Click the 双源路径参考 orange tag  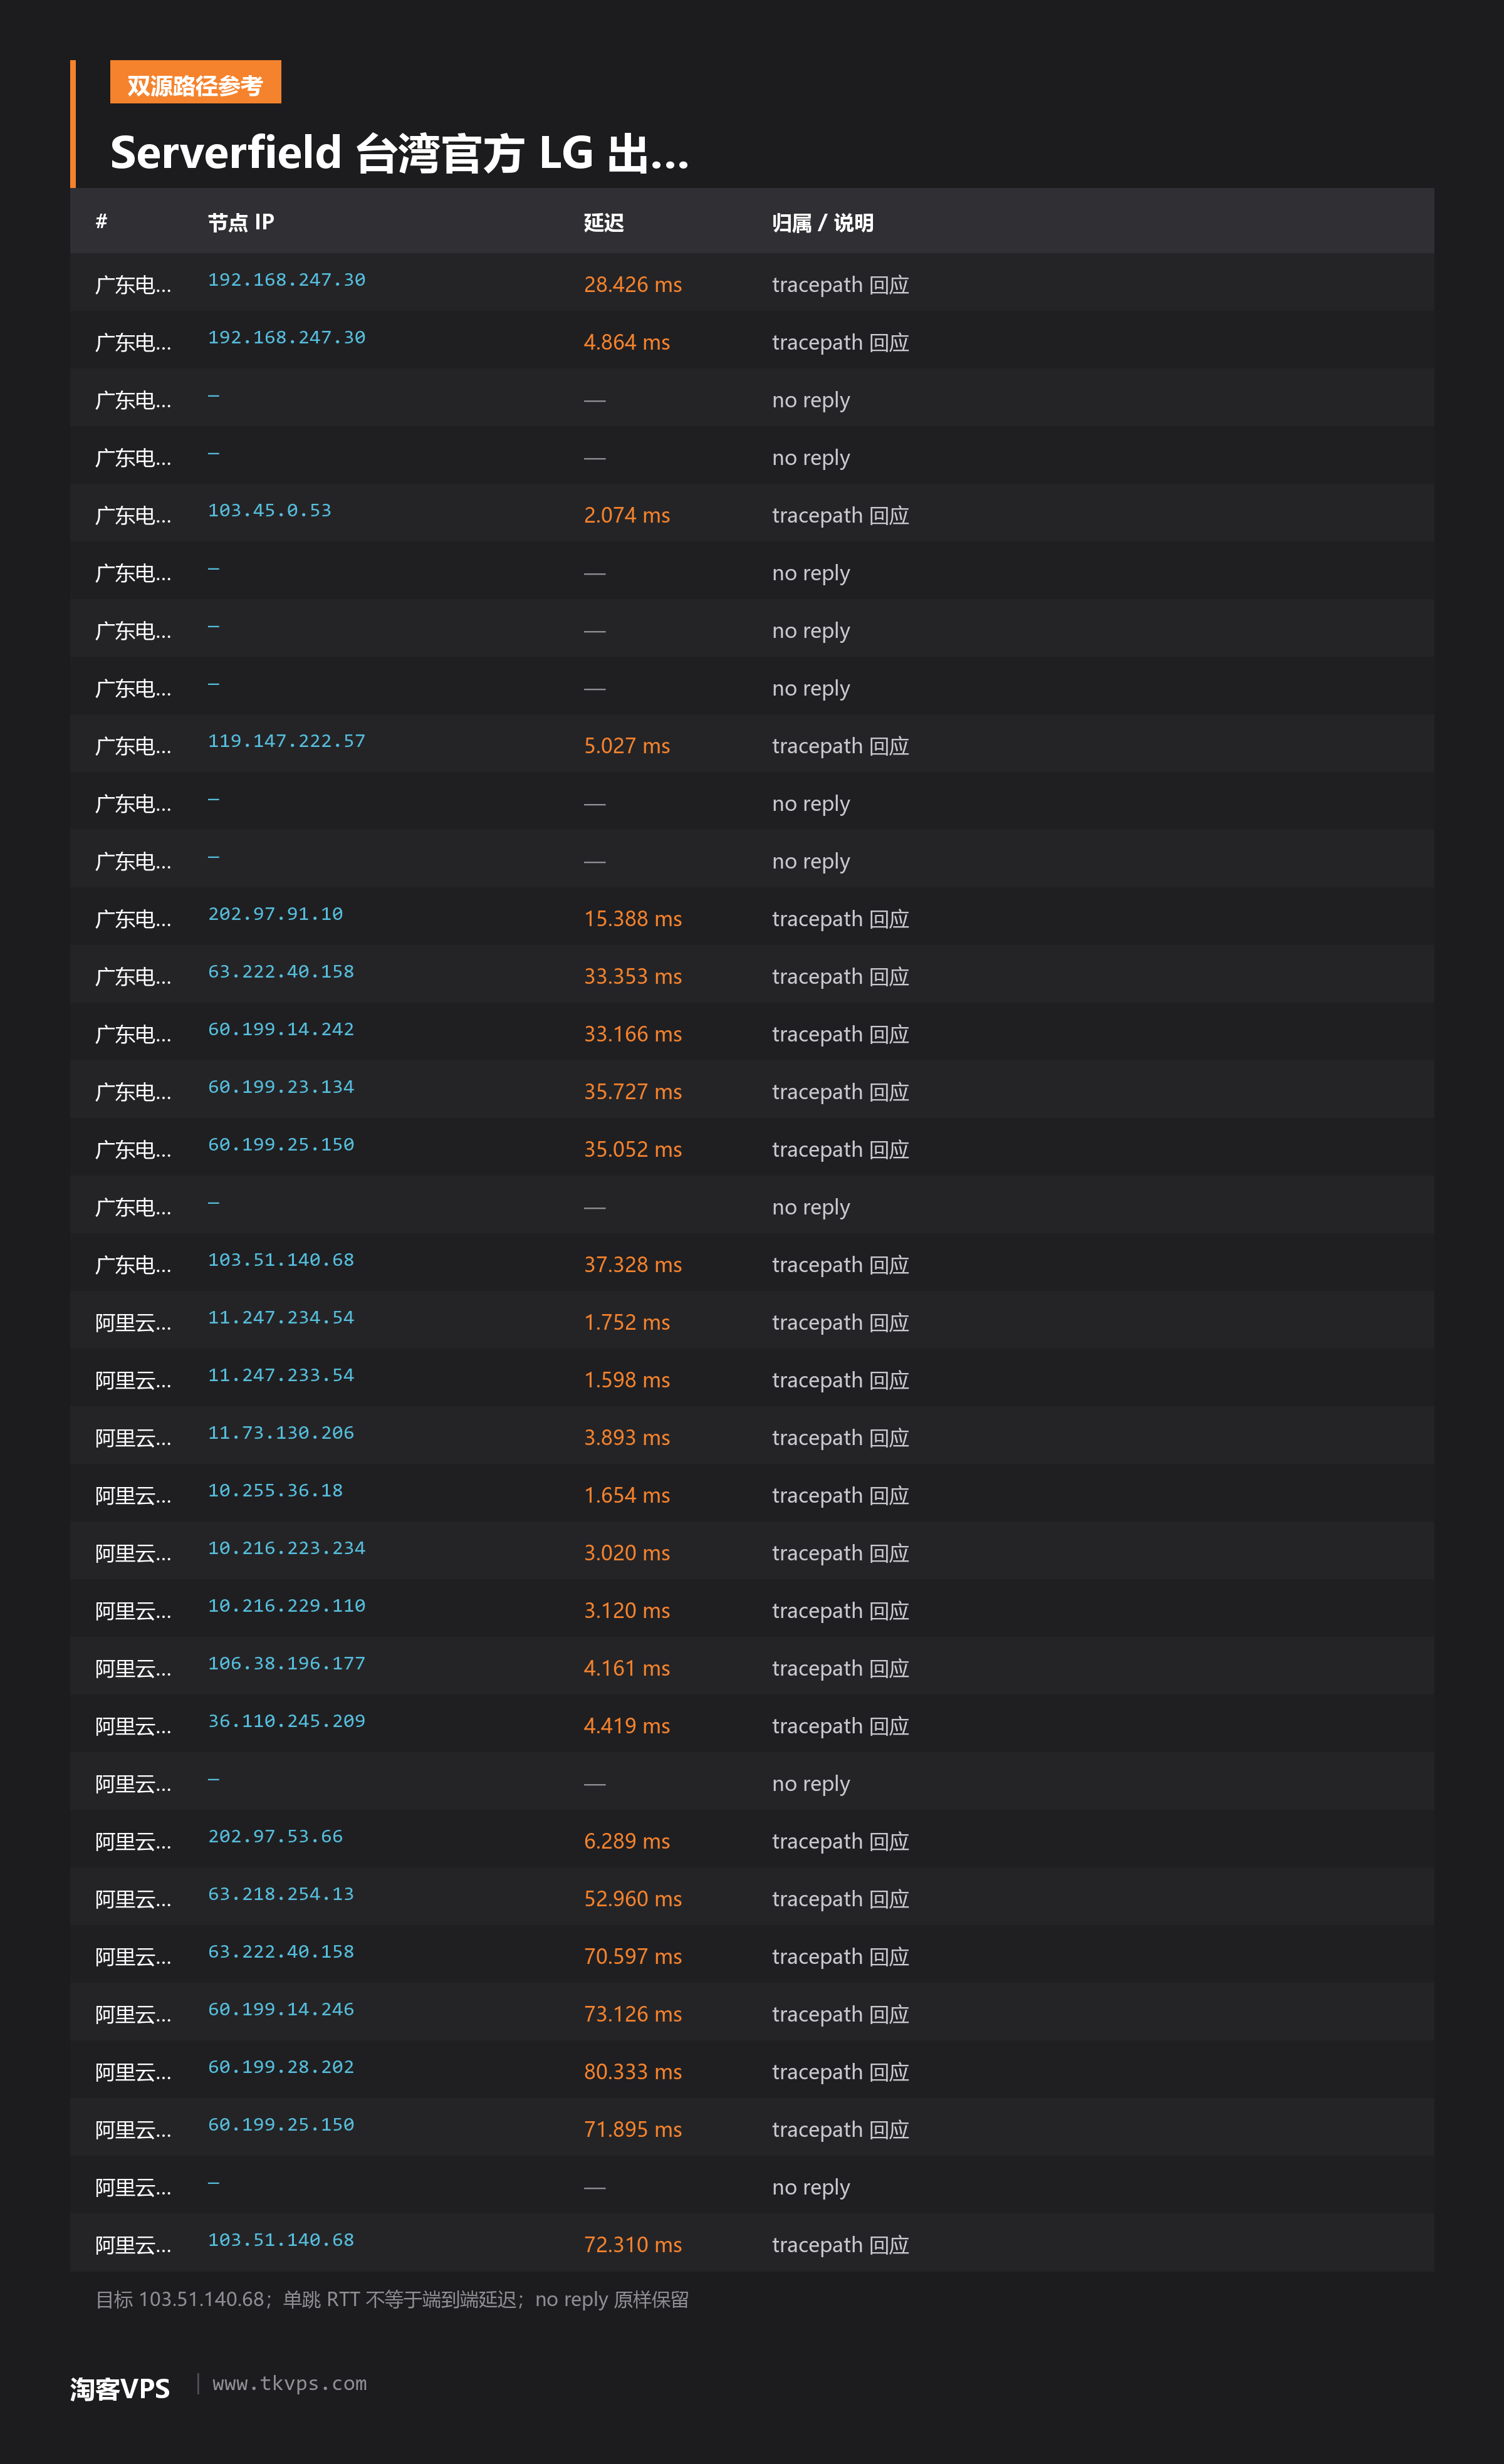coord(195,82)
